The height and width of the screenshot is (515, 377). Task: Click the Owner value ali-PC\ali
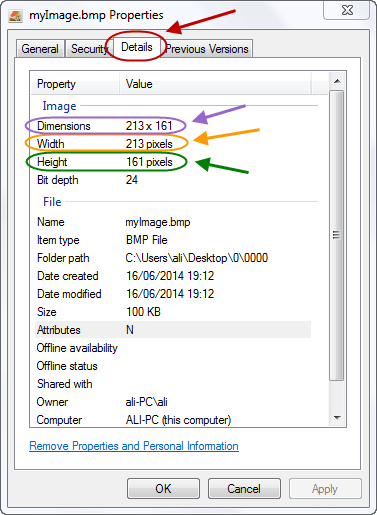147,402
